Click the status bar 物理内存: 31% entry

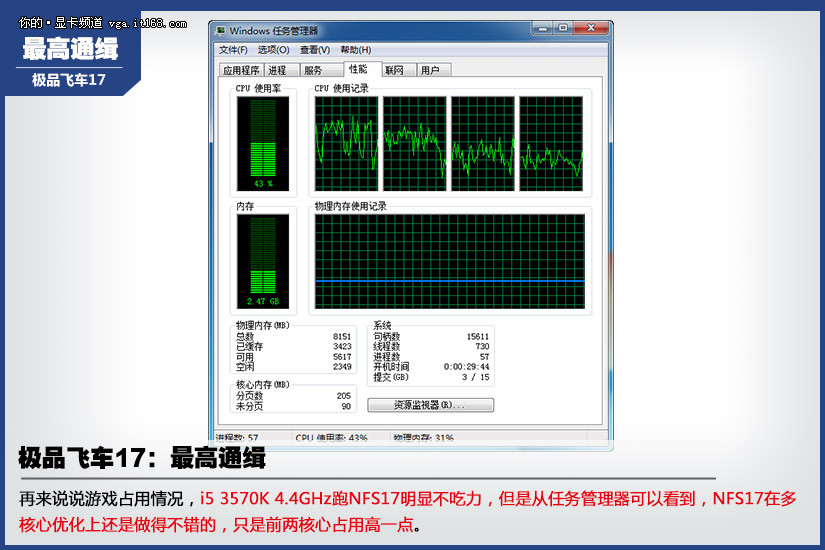[x=424, y=437]
